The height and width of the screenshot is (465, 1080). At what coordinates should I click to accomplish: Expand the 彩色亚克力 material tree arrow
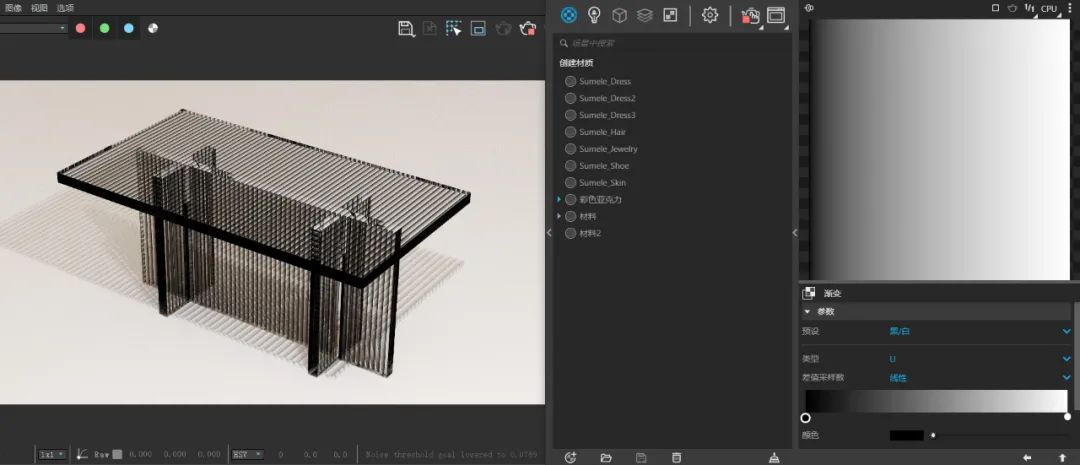coord(559,199)
